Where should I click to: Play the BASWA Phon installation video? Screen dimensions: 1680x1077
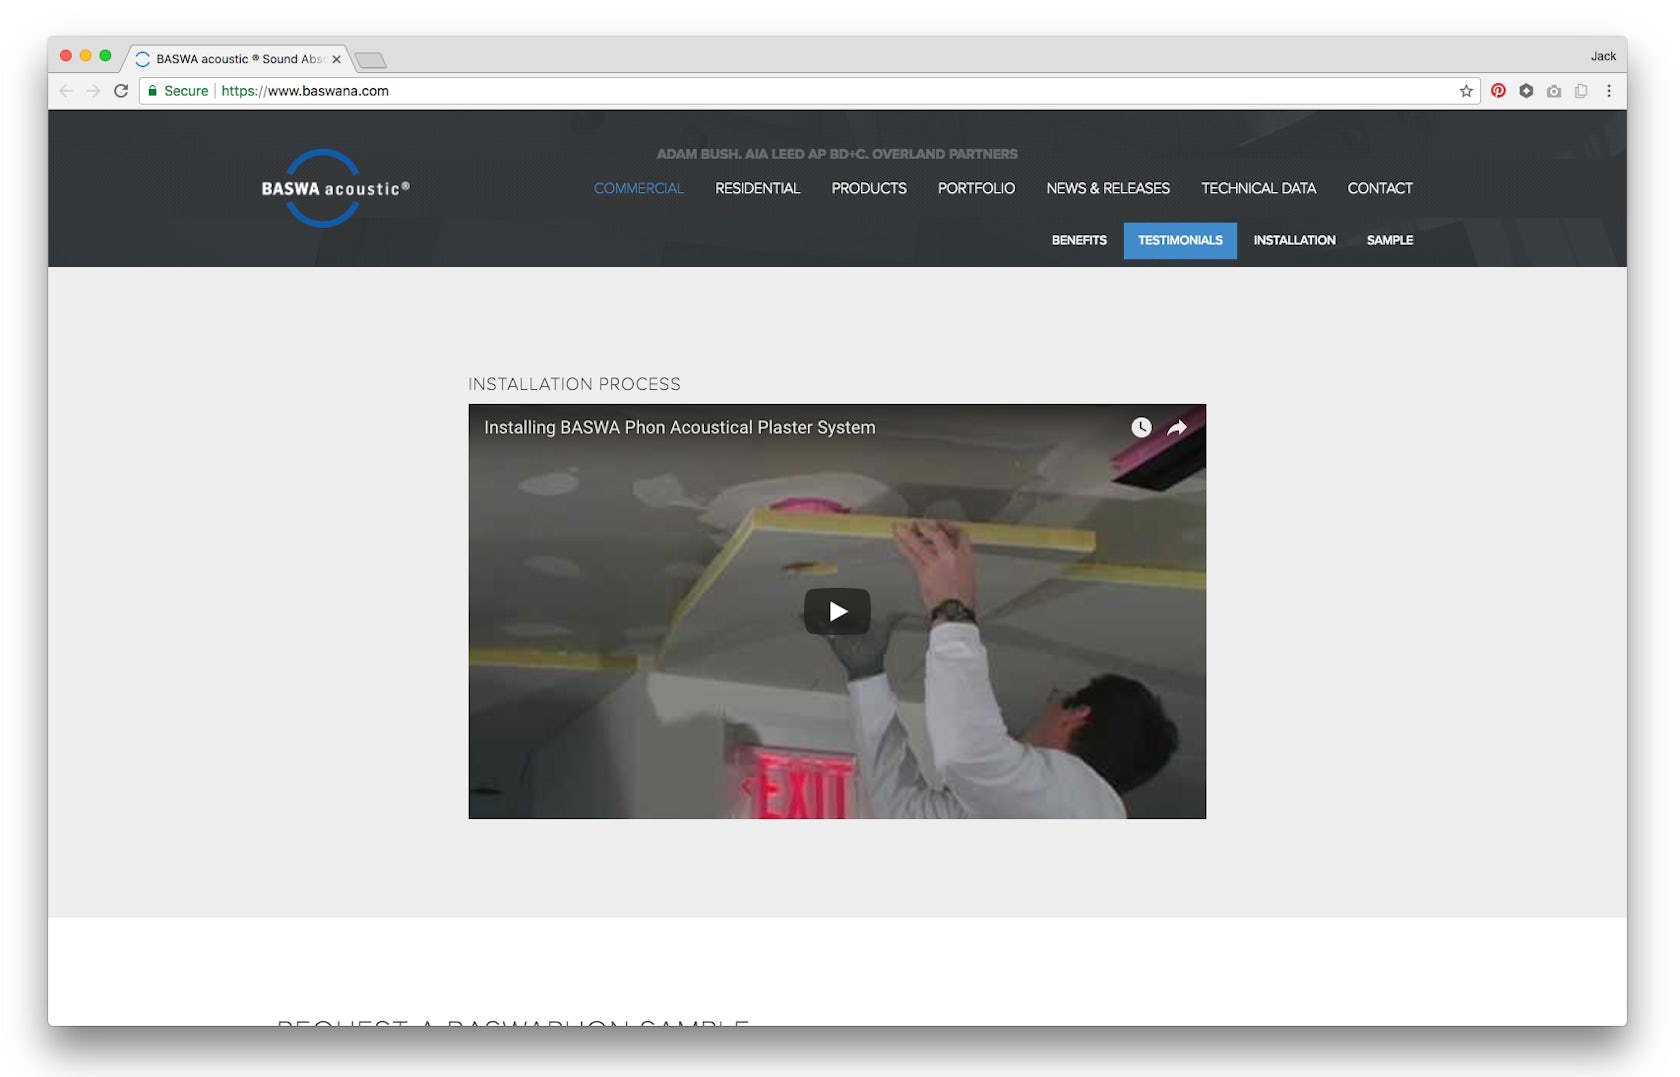[x=837, y=611]
